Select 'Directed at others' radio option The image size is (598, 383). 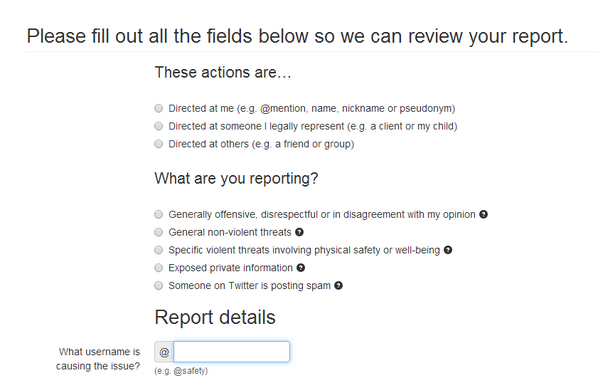[x=158, y=144]
